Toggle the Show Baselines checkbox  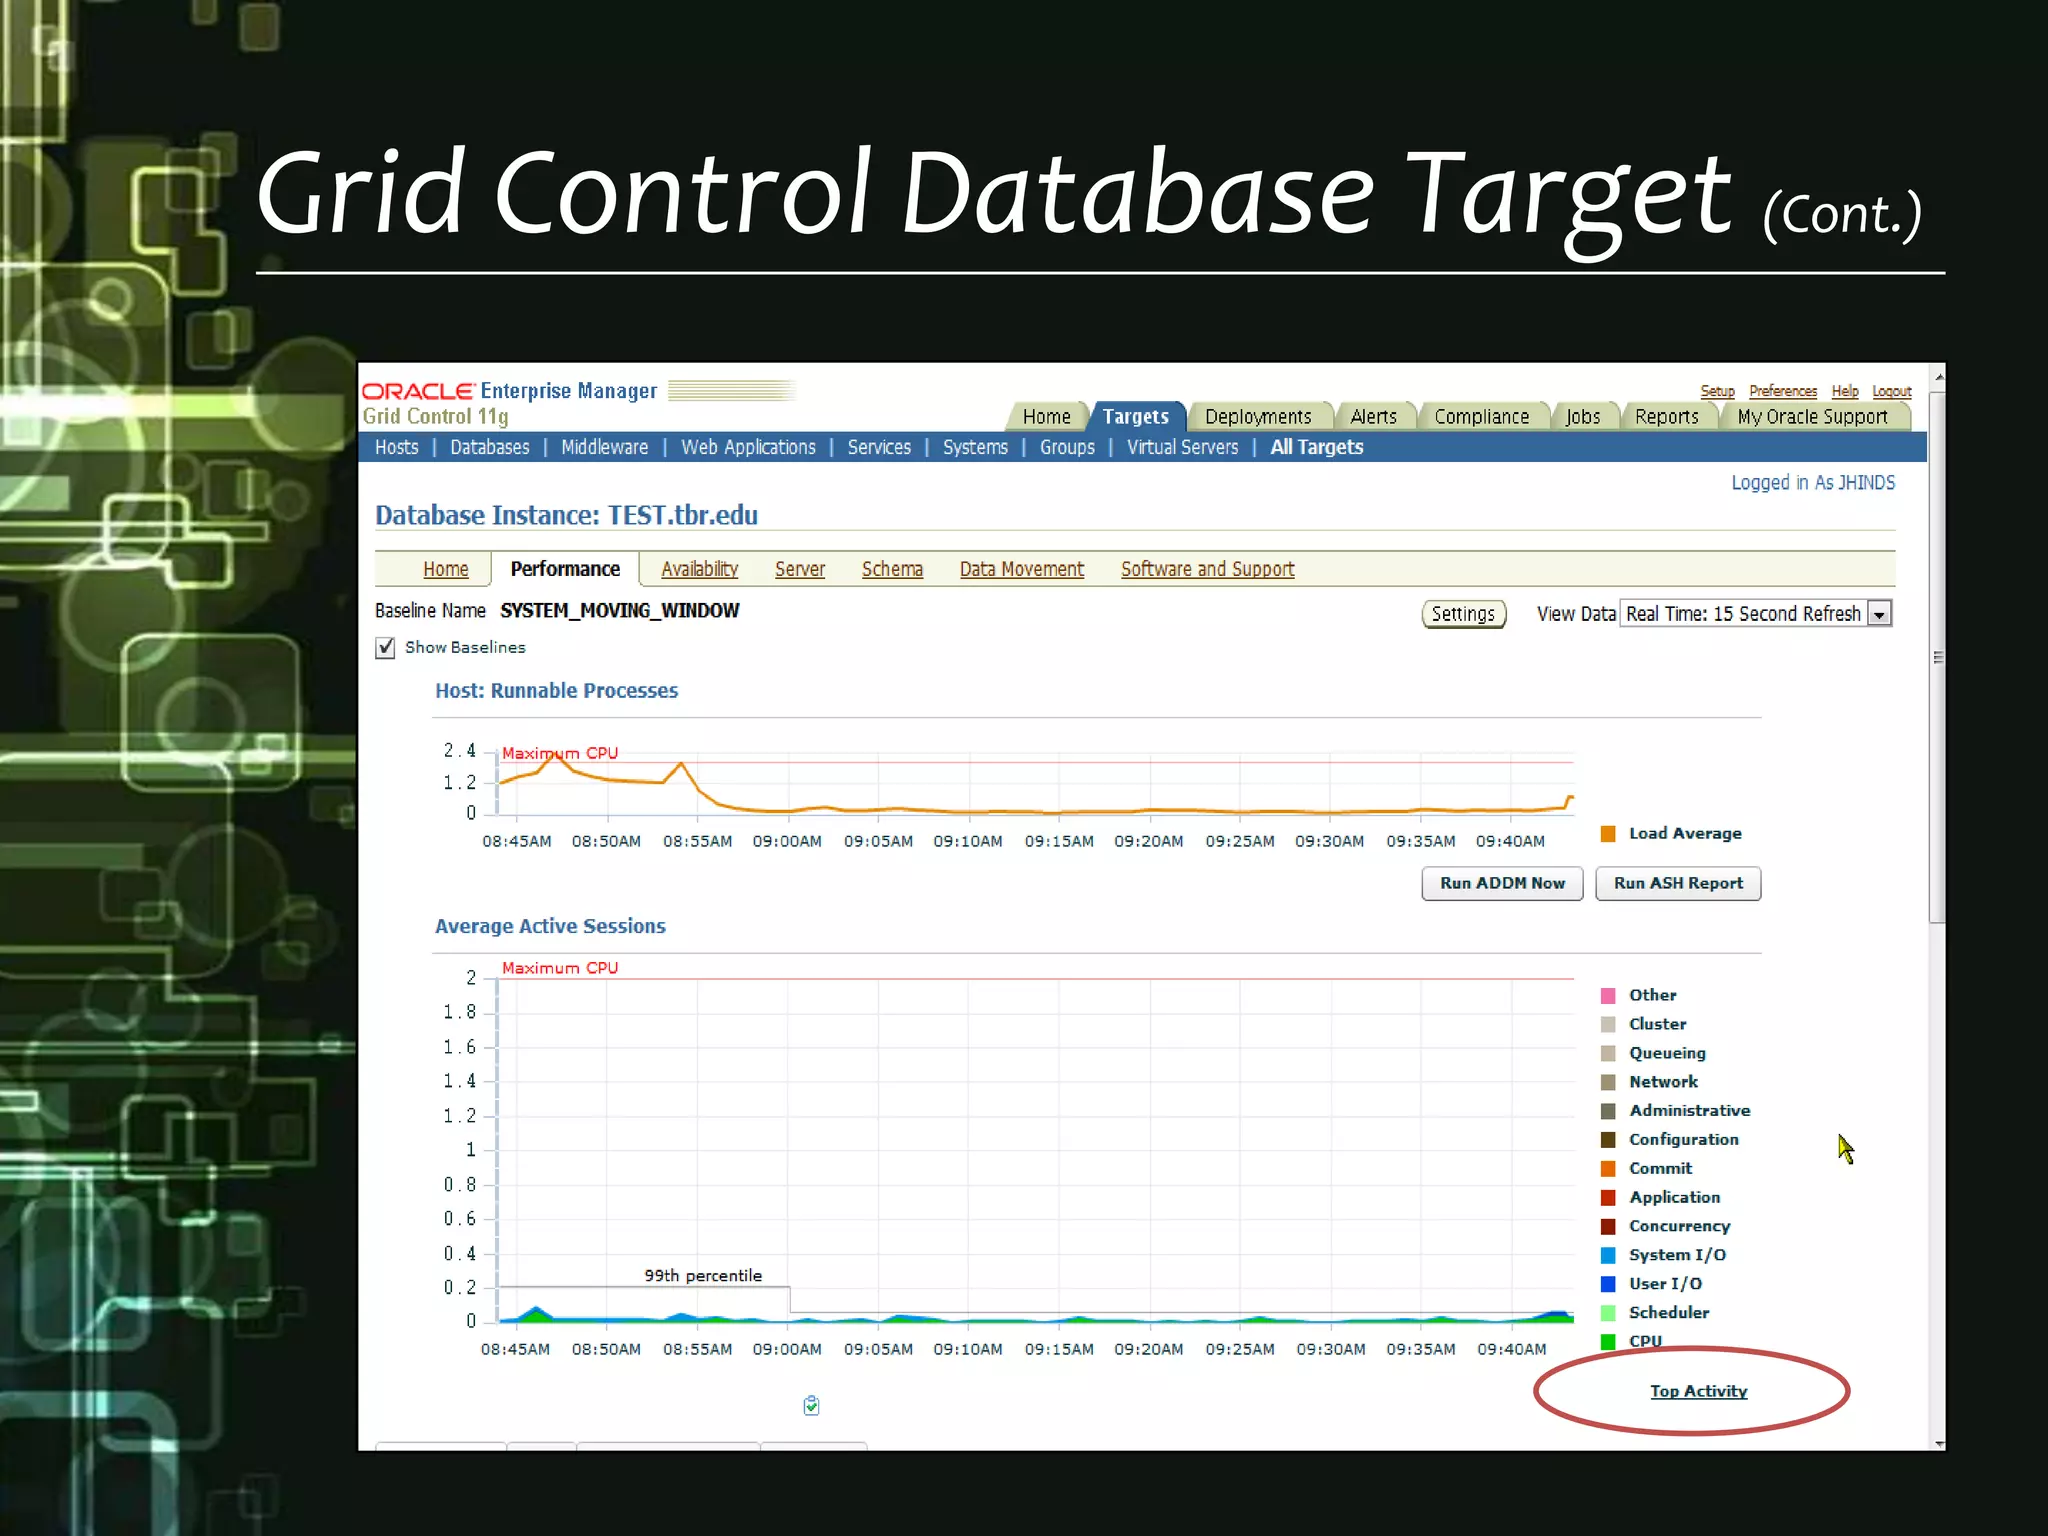(x=385, y=648)
